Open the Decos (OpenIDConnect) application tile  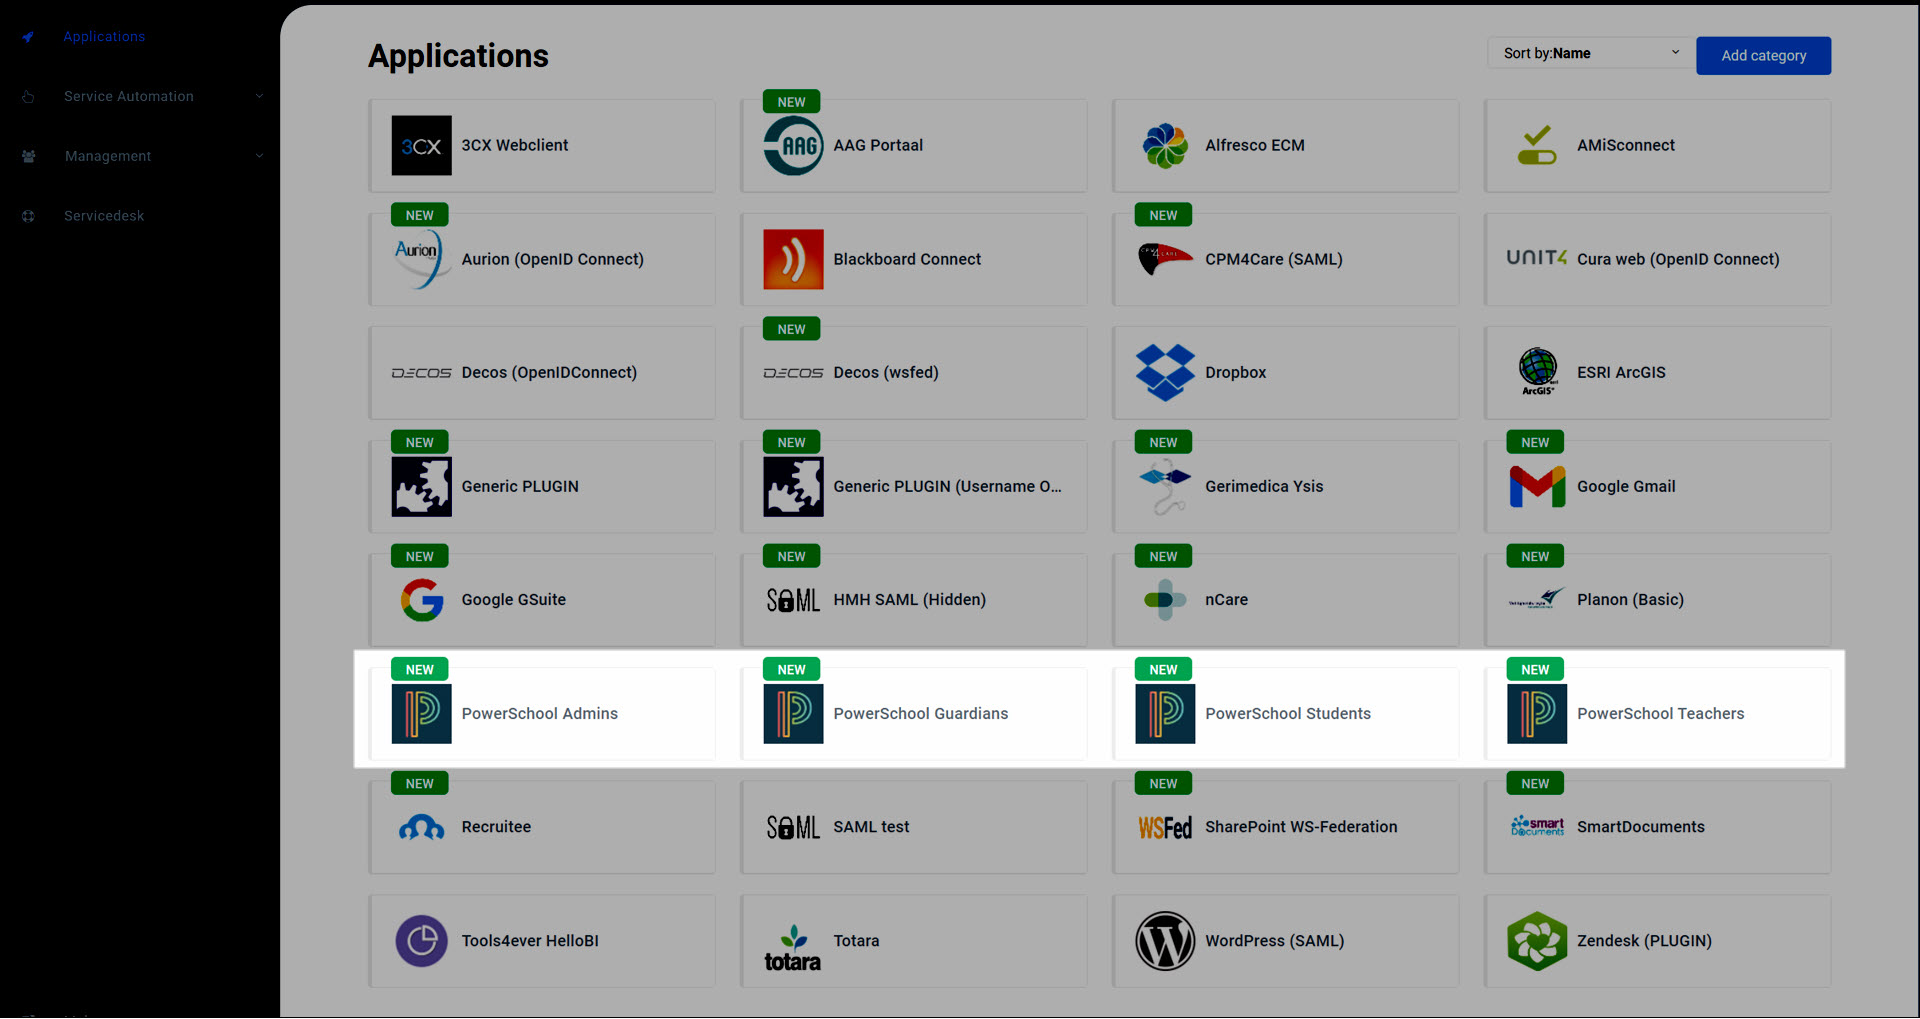coord(542,373)
